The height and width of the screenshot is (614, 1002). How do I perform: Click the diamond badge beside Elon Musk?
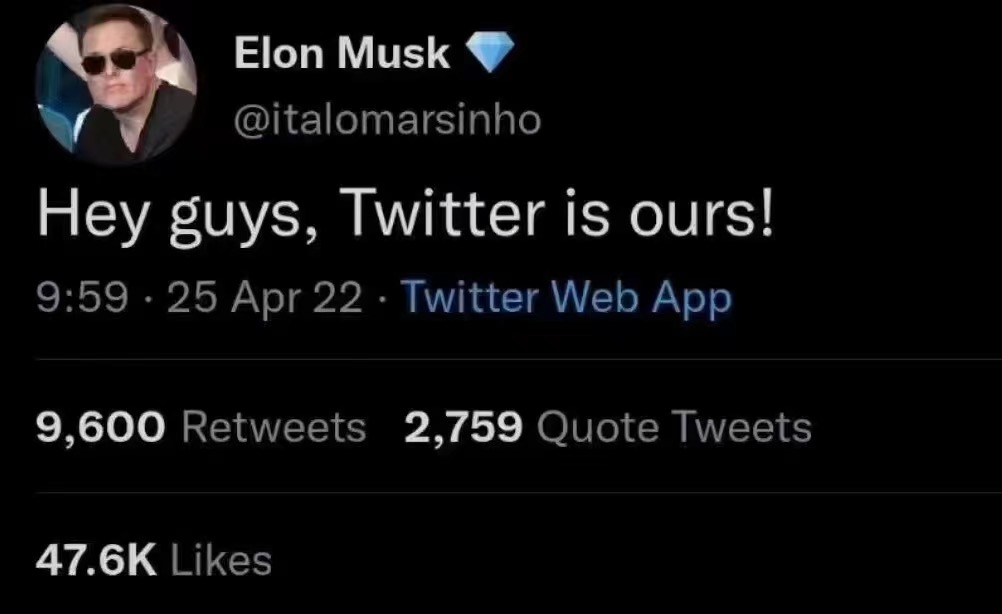[x=491, y=55]
